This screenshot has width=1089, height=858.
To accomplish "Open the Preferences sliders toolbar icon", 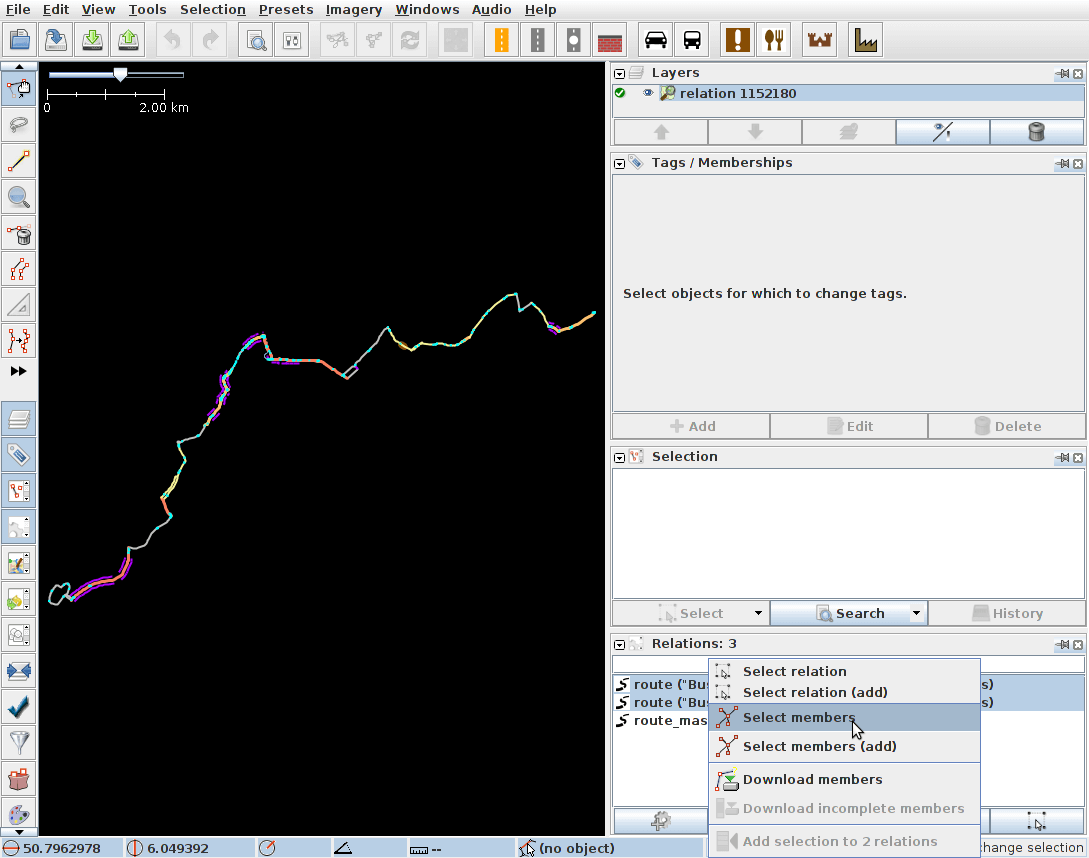I will point(292,40).
